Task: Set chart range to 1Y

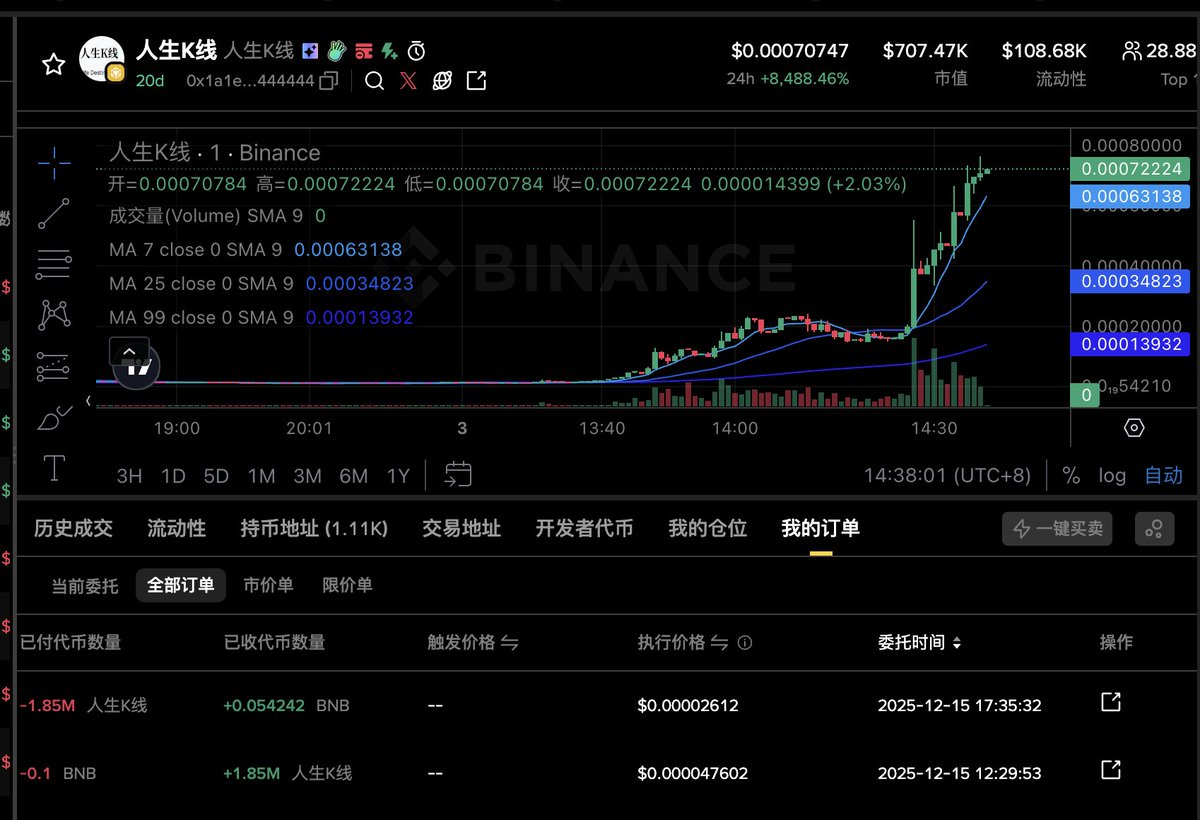Action: point(398,476)
